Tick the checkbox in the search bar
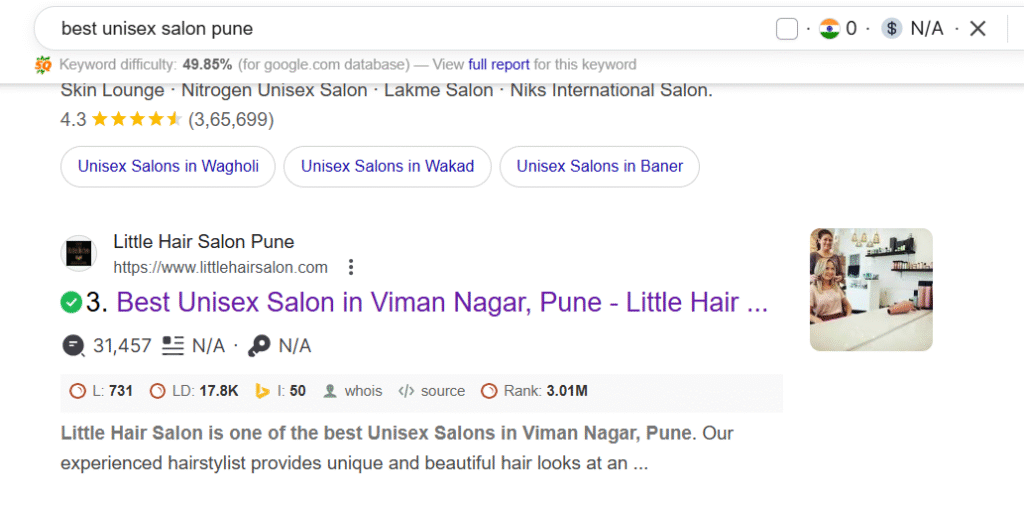Viewport: 1024px width, 506px height. [x=787, y=29]
